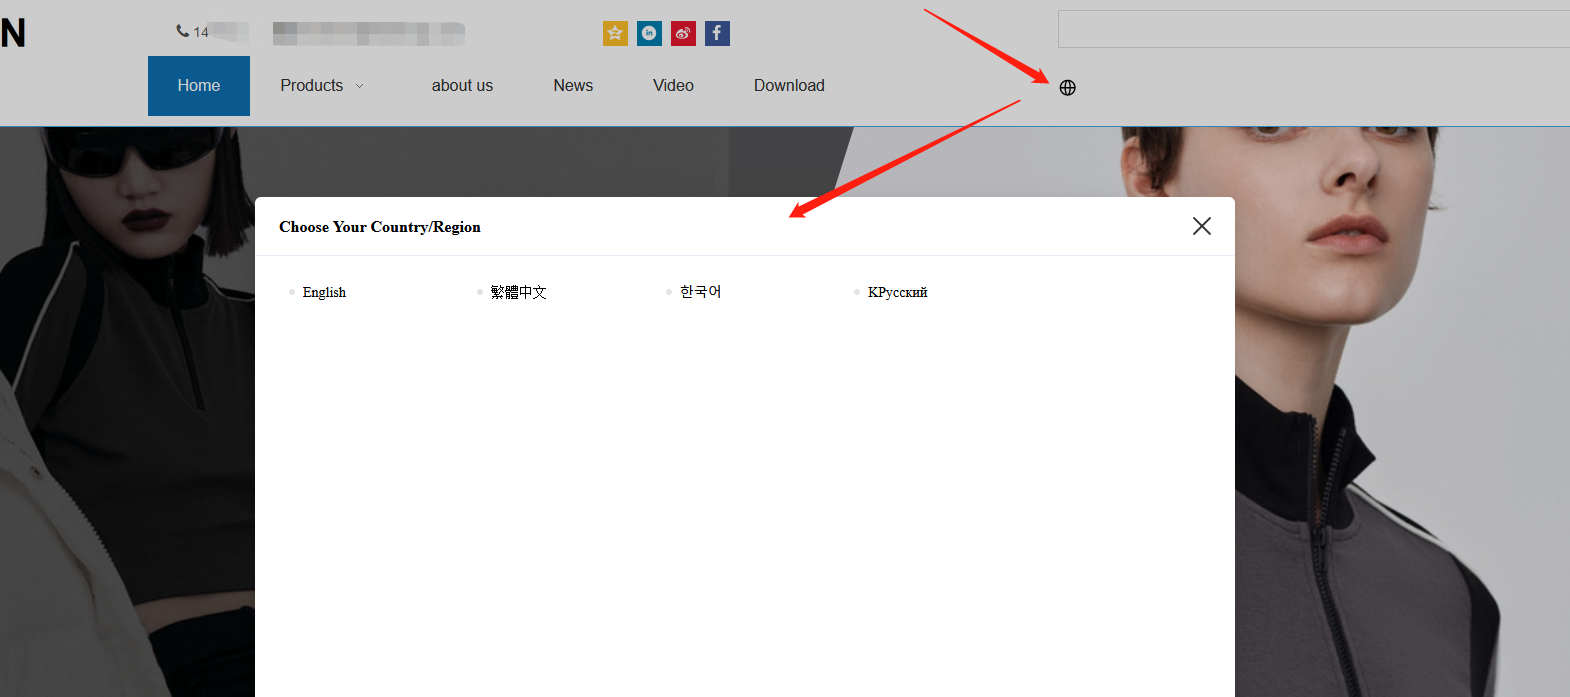This screenshot has height=697, width=1570.
Task: Click the globe language selector icon
Action: click(1067, 88)
